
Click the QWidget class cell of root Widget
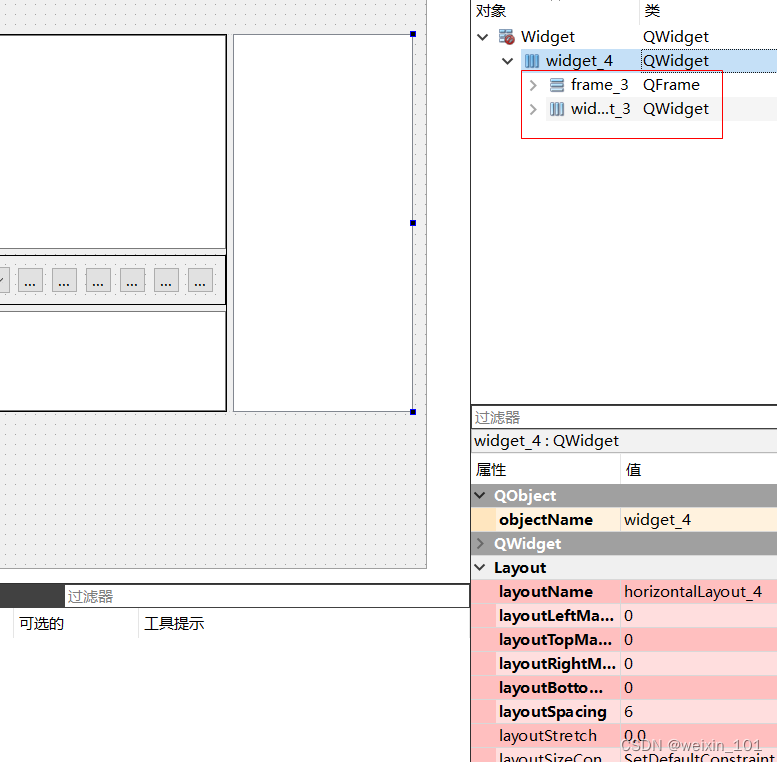point(676,37)
